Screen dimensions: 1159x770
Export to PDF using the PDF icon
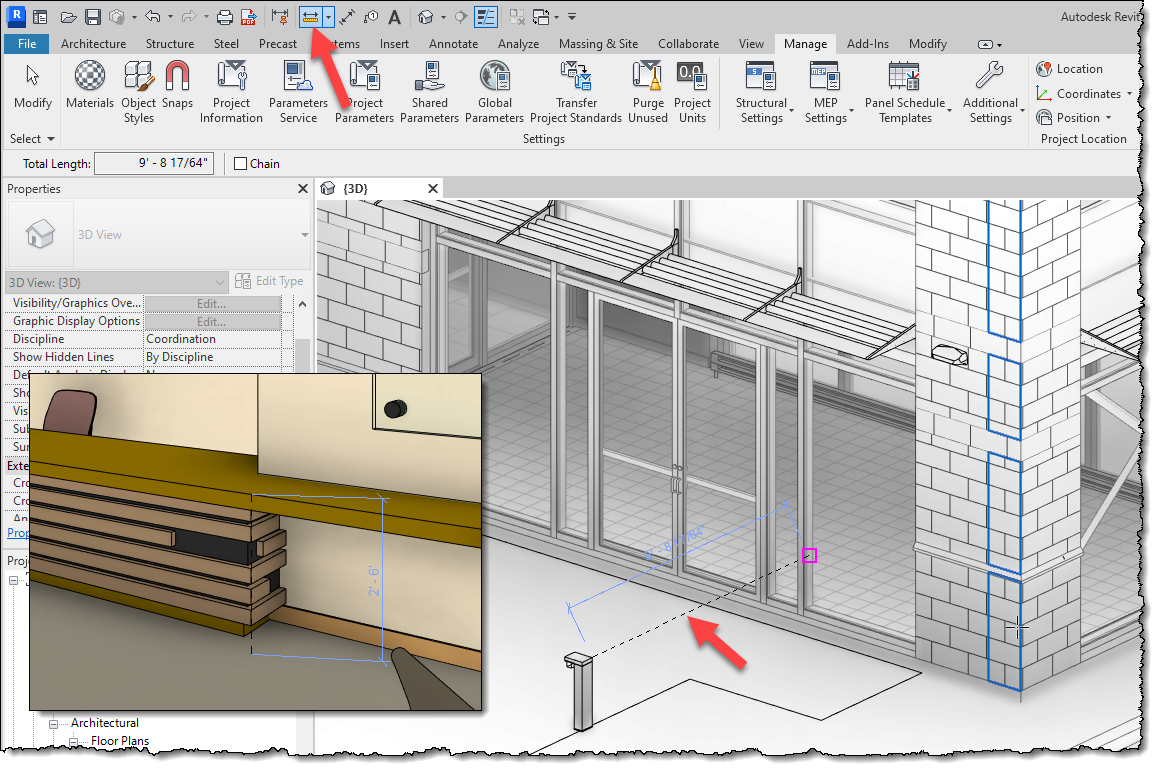[x=248, y=16]
